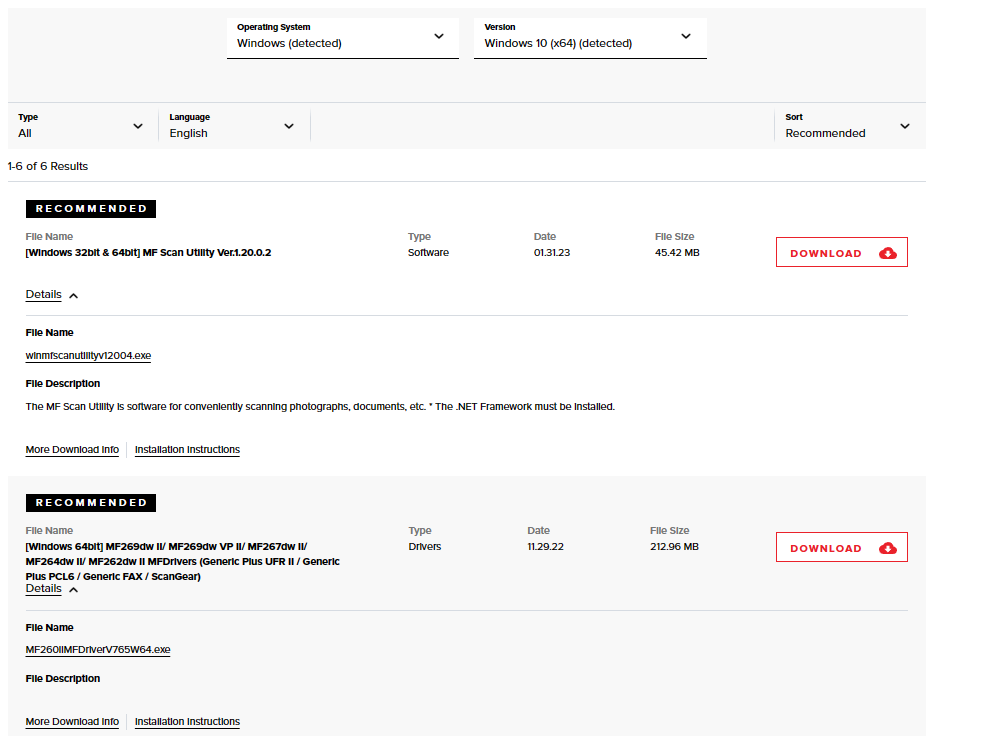The width and height of the screenshot is (994, 736).
Task: Open the MF260IIMFDriverV765W64.exe file link
Action: pos(98,650)
